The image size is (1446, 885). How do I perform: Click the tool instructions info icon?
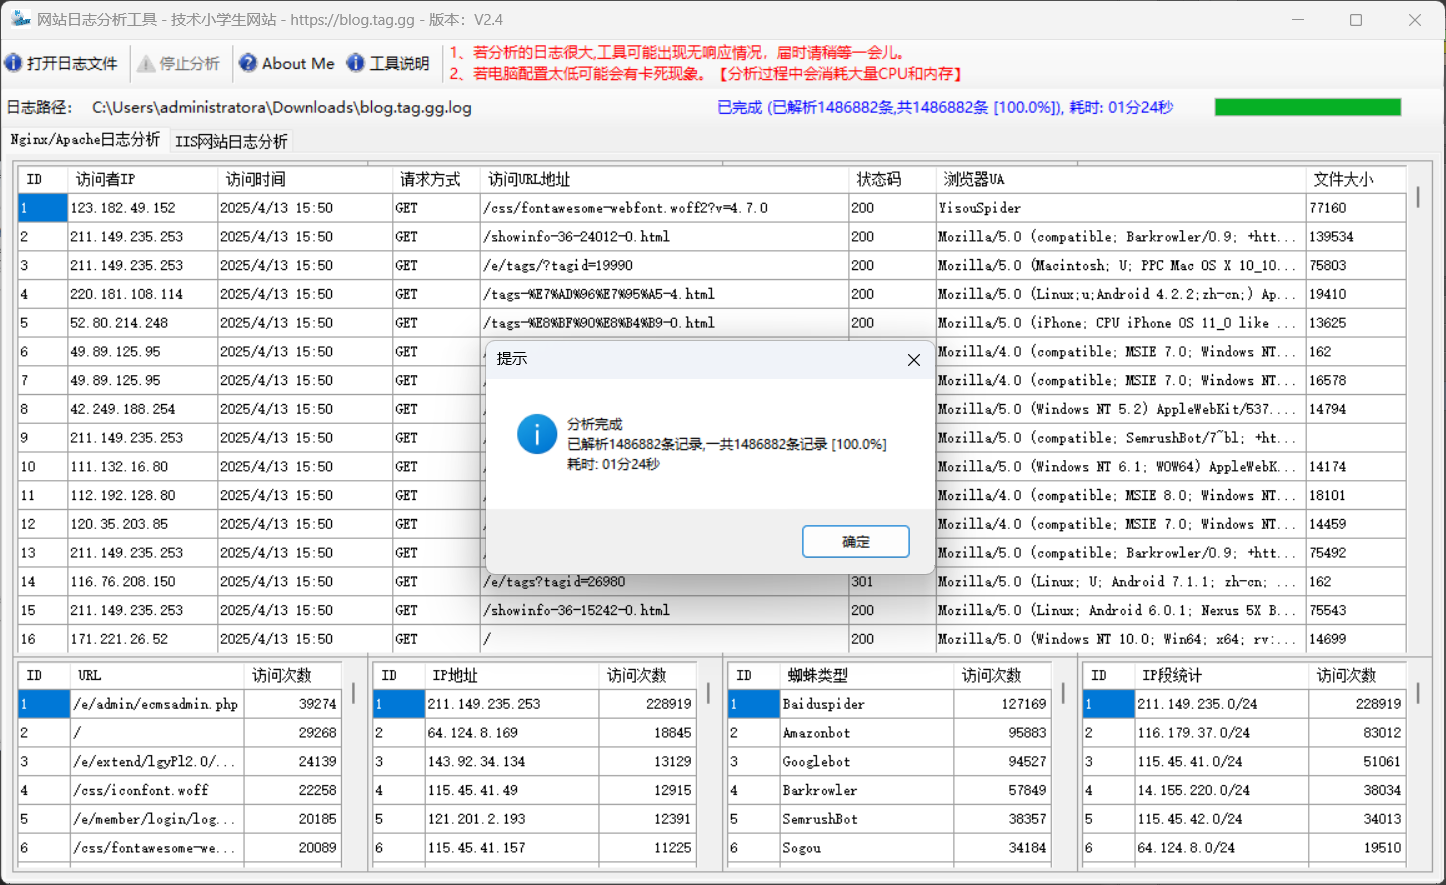tap(355, 63)
